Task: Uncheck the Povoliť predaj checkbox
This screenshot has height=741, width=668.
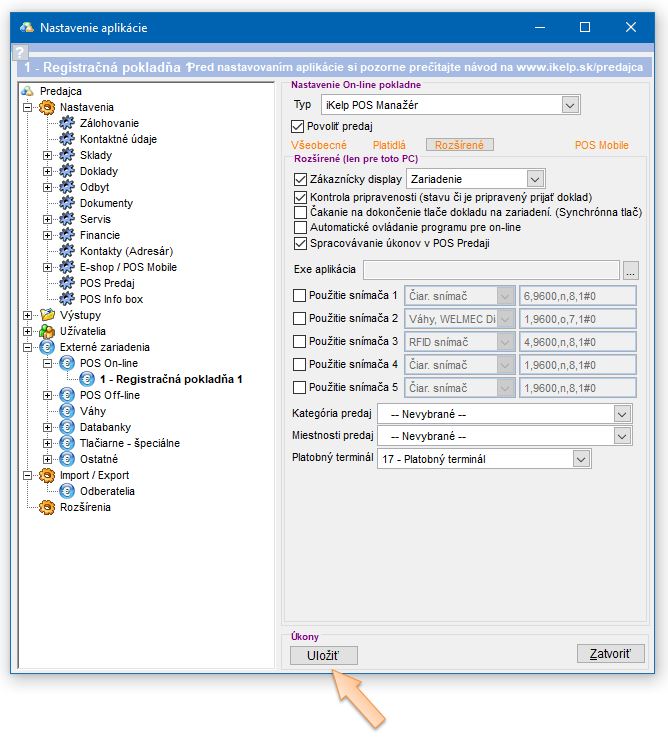Action: pos(297,126)
